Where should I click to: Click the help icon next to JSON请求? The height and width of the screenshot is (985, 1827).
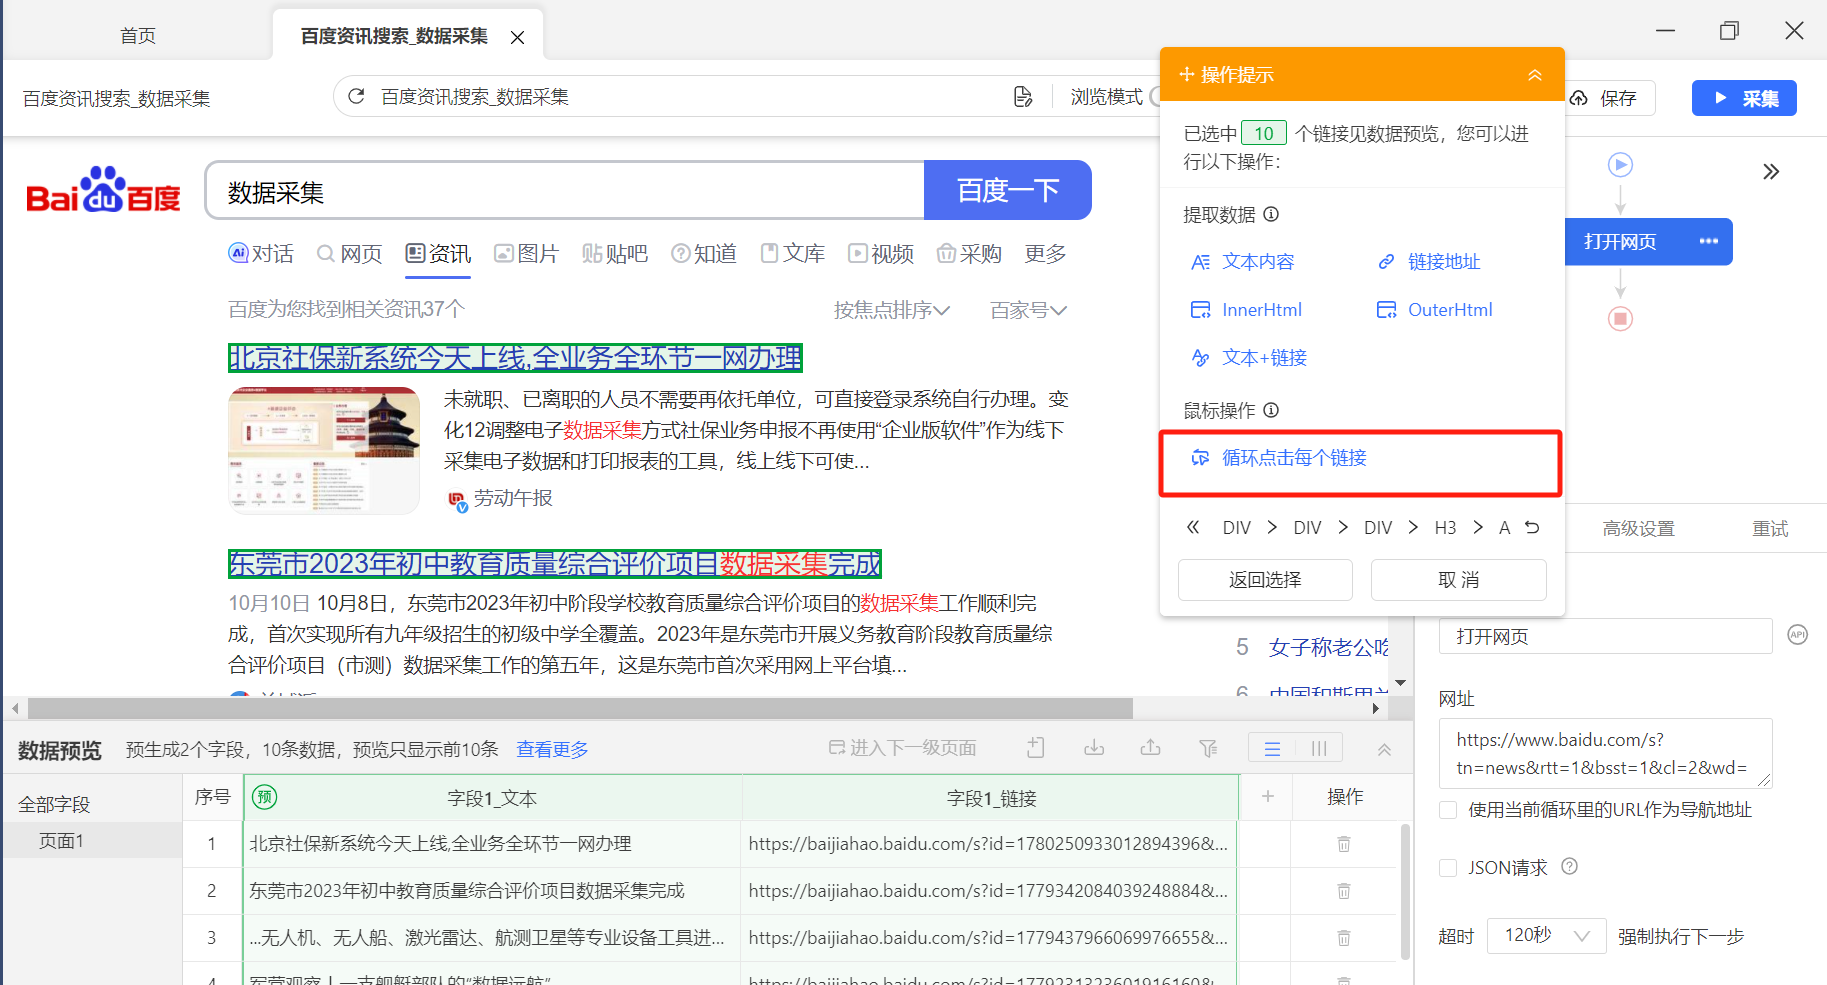point(1569,867)
